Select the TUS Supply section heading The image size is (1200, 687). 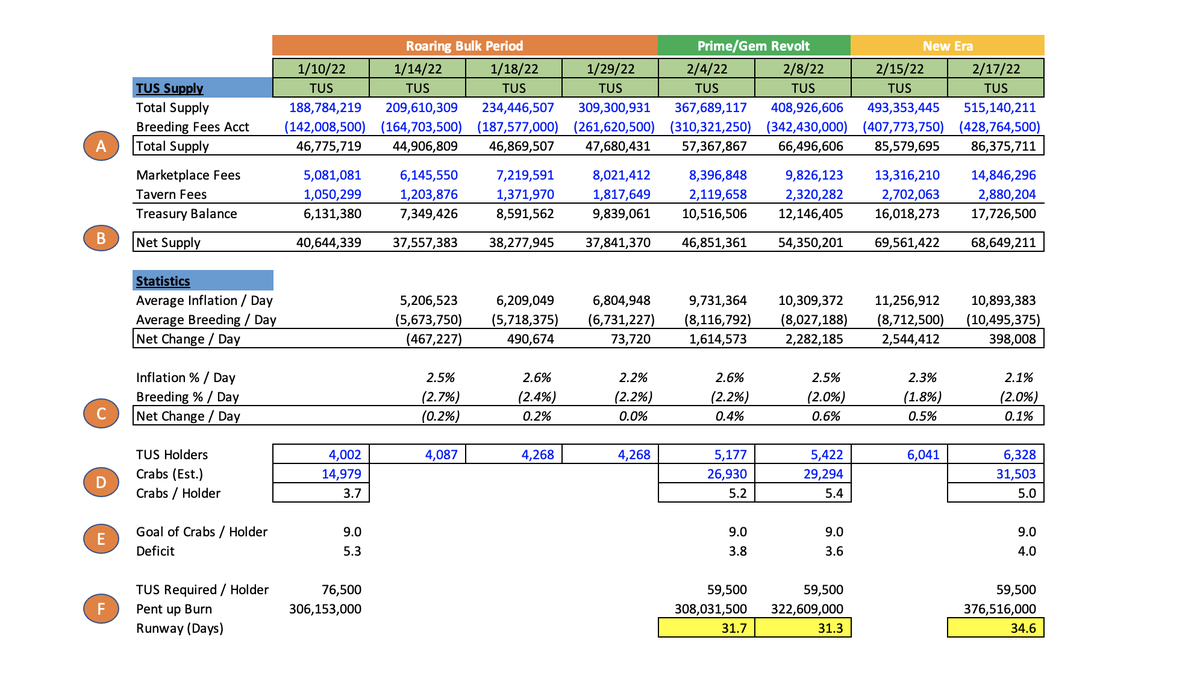201,88
